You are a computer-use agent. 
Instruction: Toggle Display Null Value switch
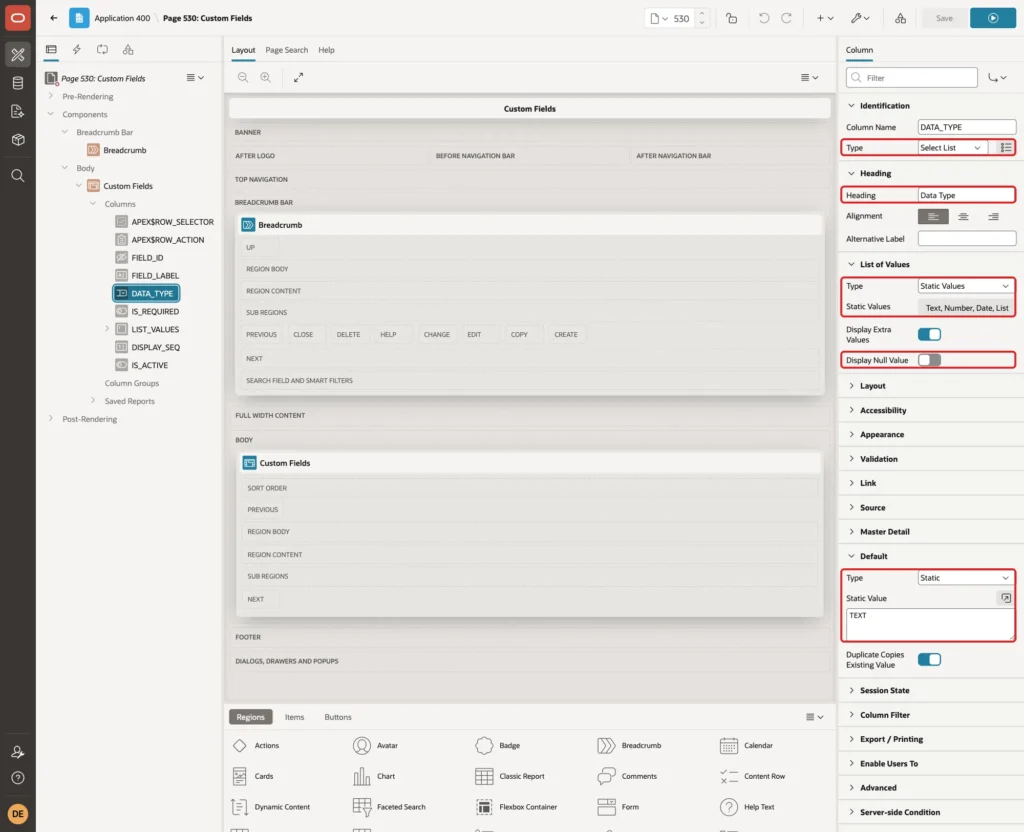coord(929,360)
